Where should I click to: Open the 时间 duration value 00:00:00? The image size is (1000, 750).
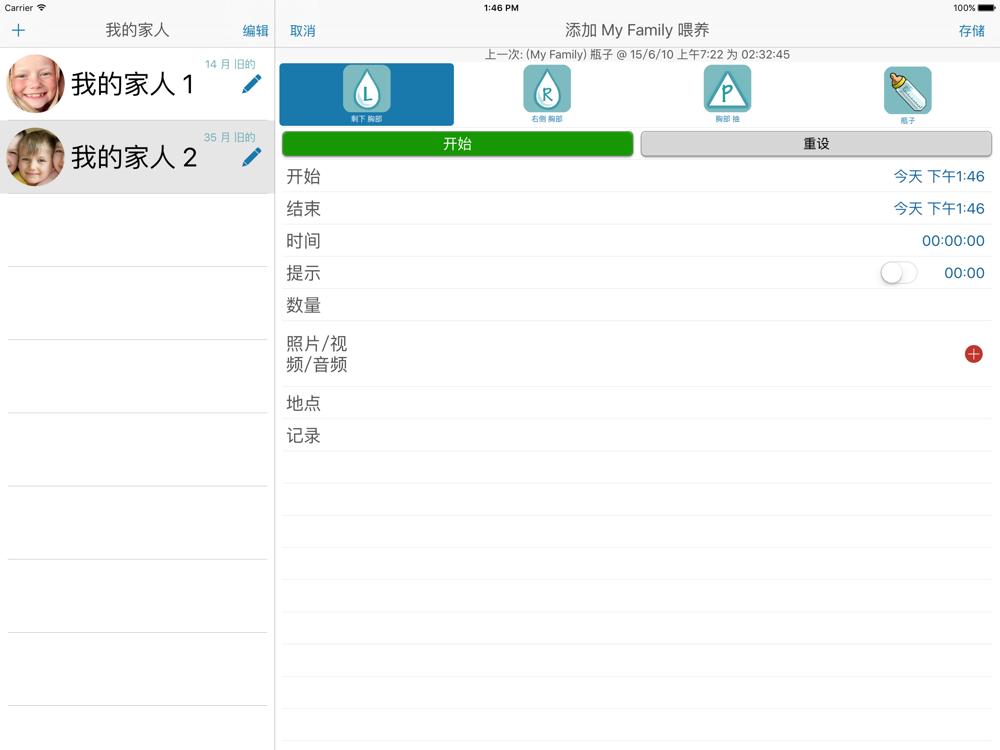point(953,241)
